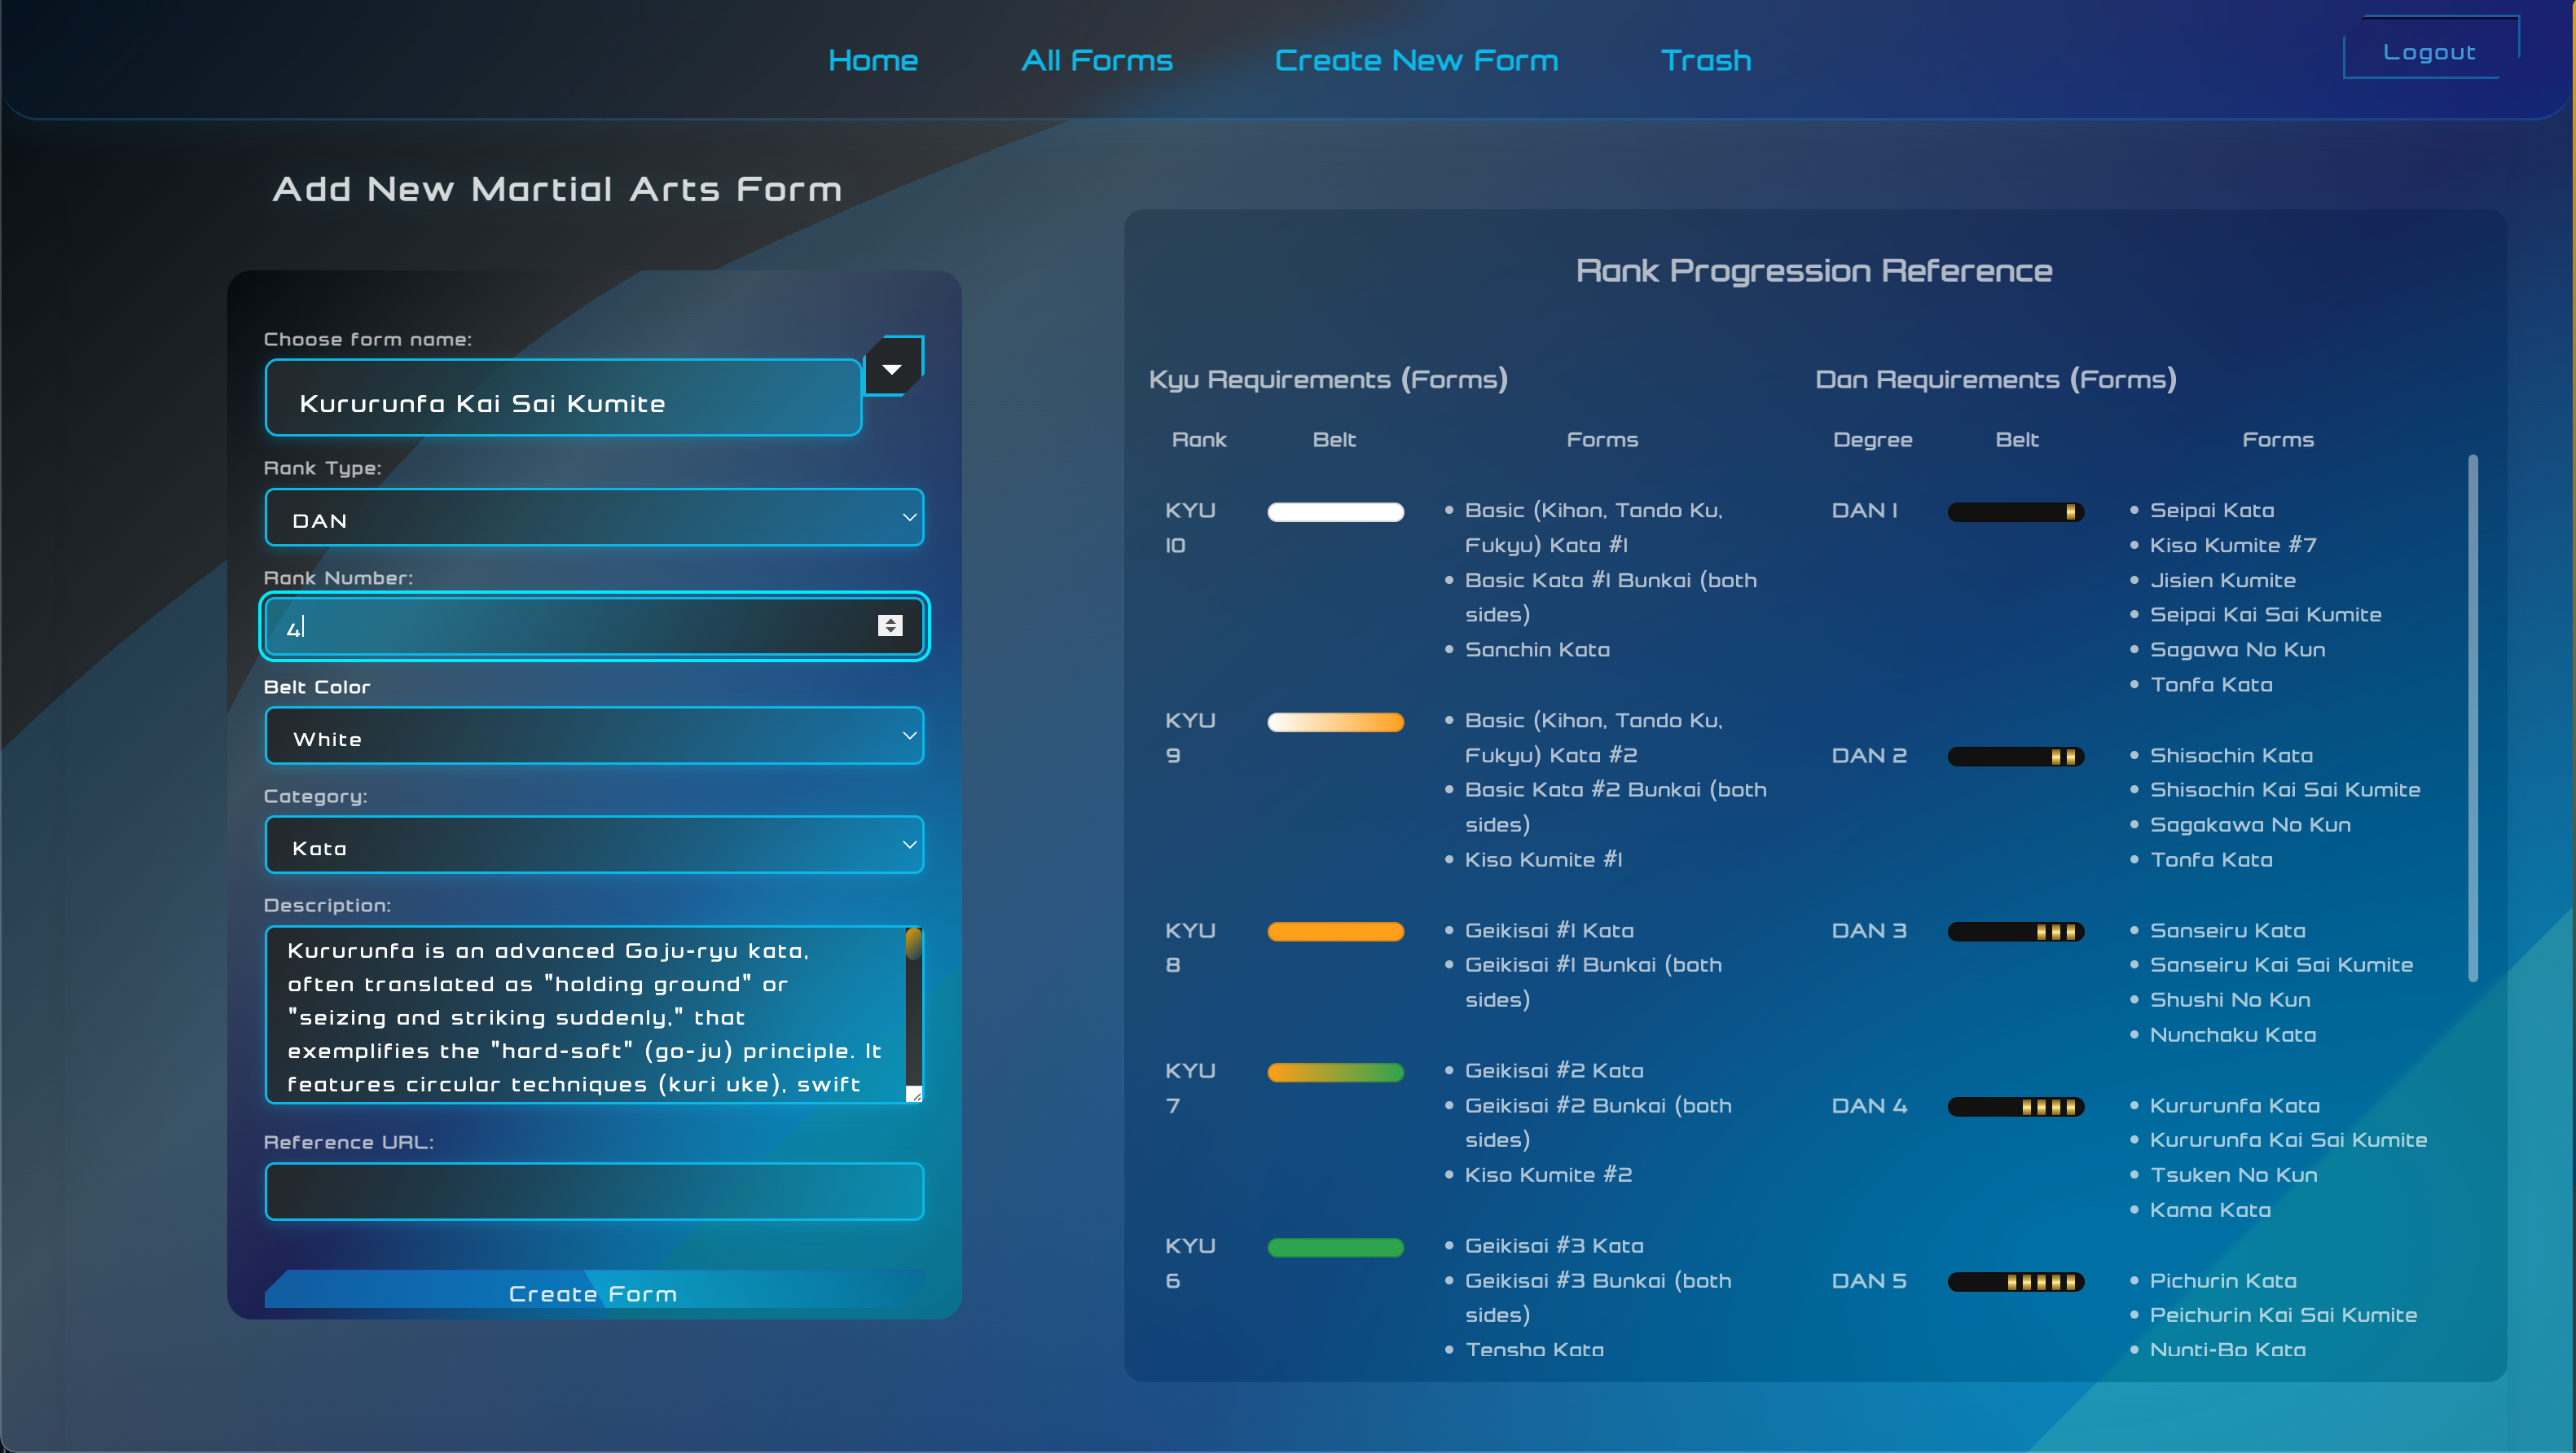Click the green KYU 6 belt swatch

tap(1335, 1247)
